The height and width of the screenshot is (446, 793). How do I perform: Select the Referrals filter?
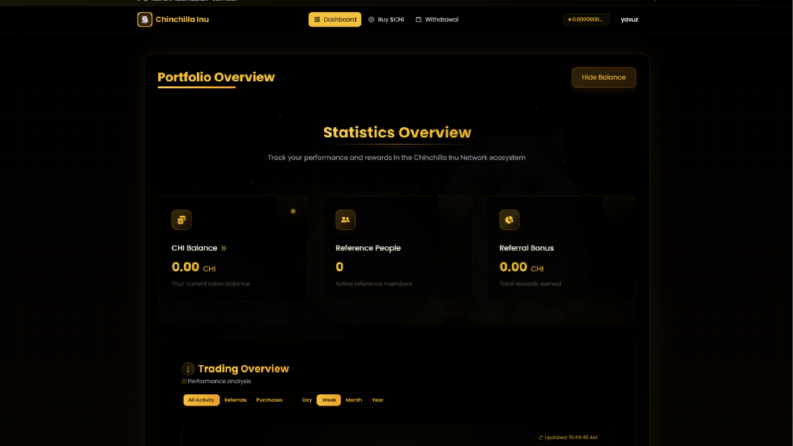pos(235,400)
